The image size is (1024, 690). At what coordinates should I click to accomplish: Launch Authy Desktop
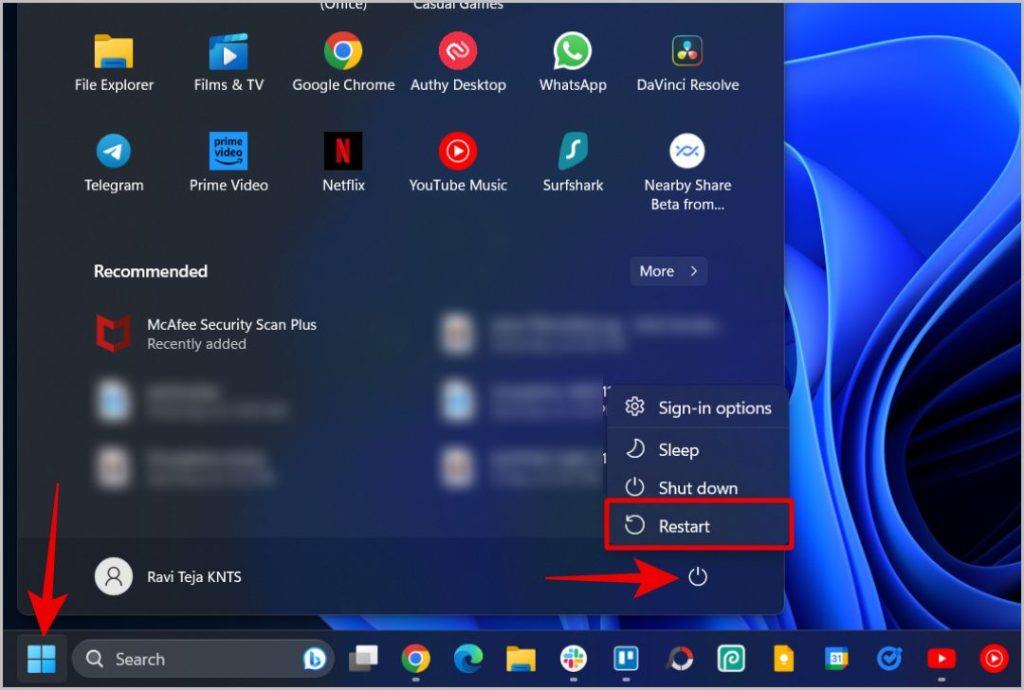pyautogui.click(x=458, y=63)
